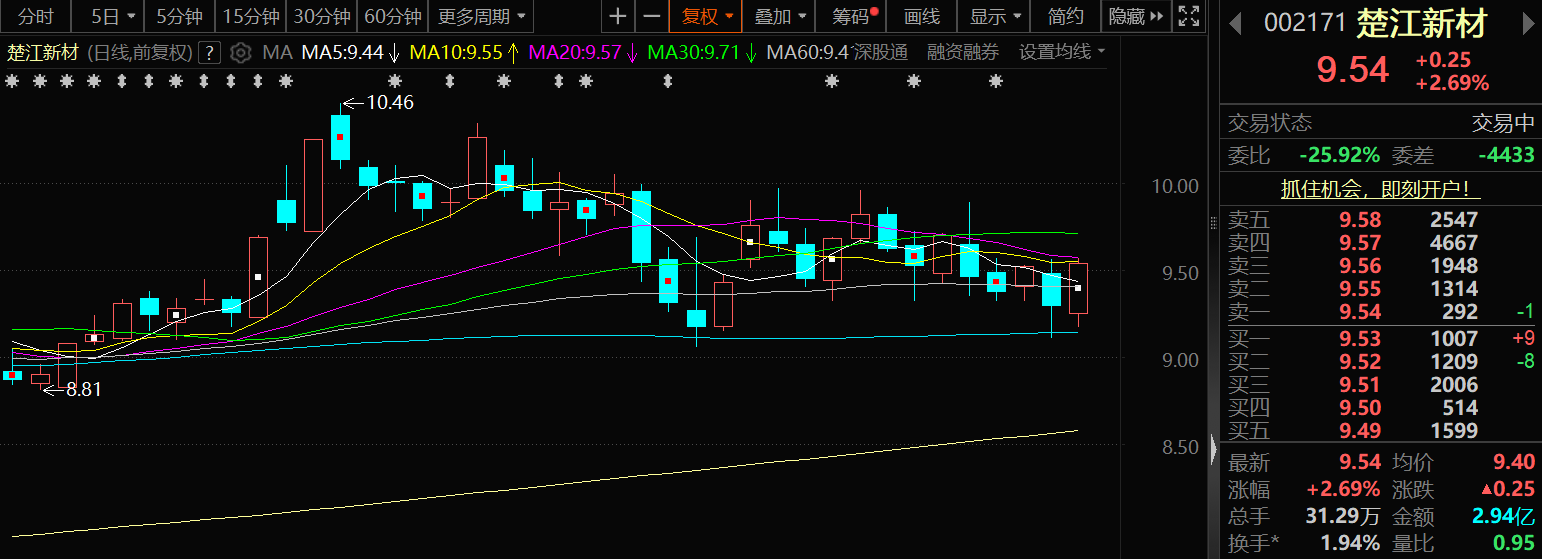Click the 抓住机会,即刻开户 link
1542x559 pixels.
tap(1381, 188)
